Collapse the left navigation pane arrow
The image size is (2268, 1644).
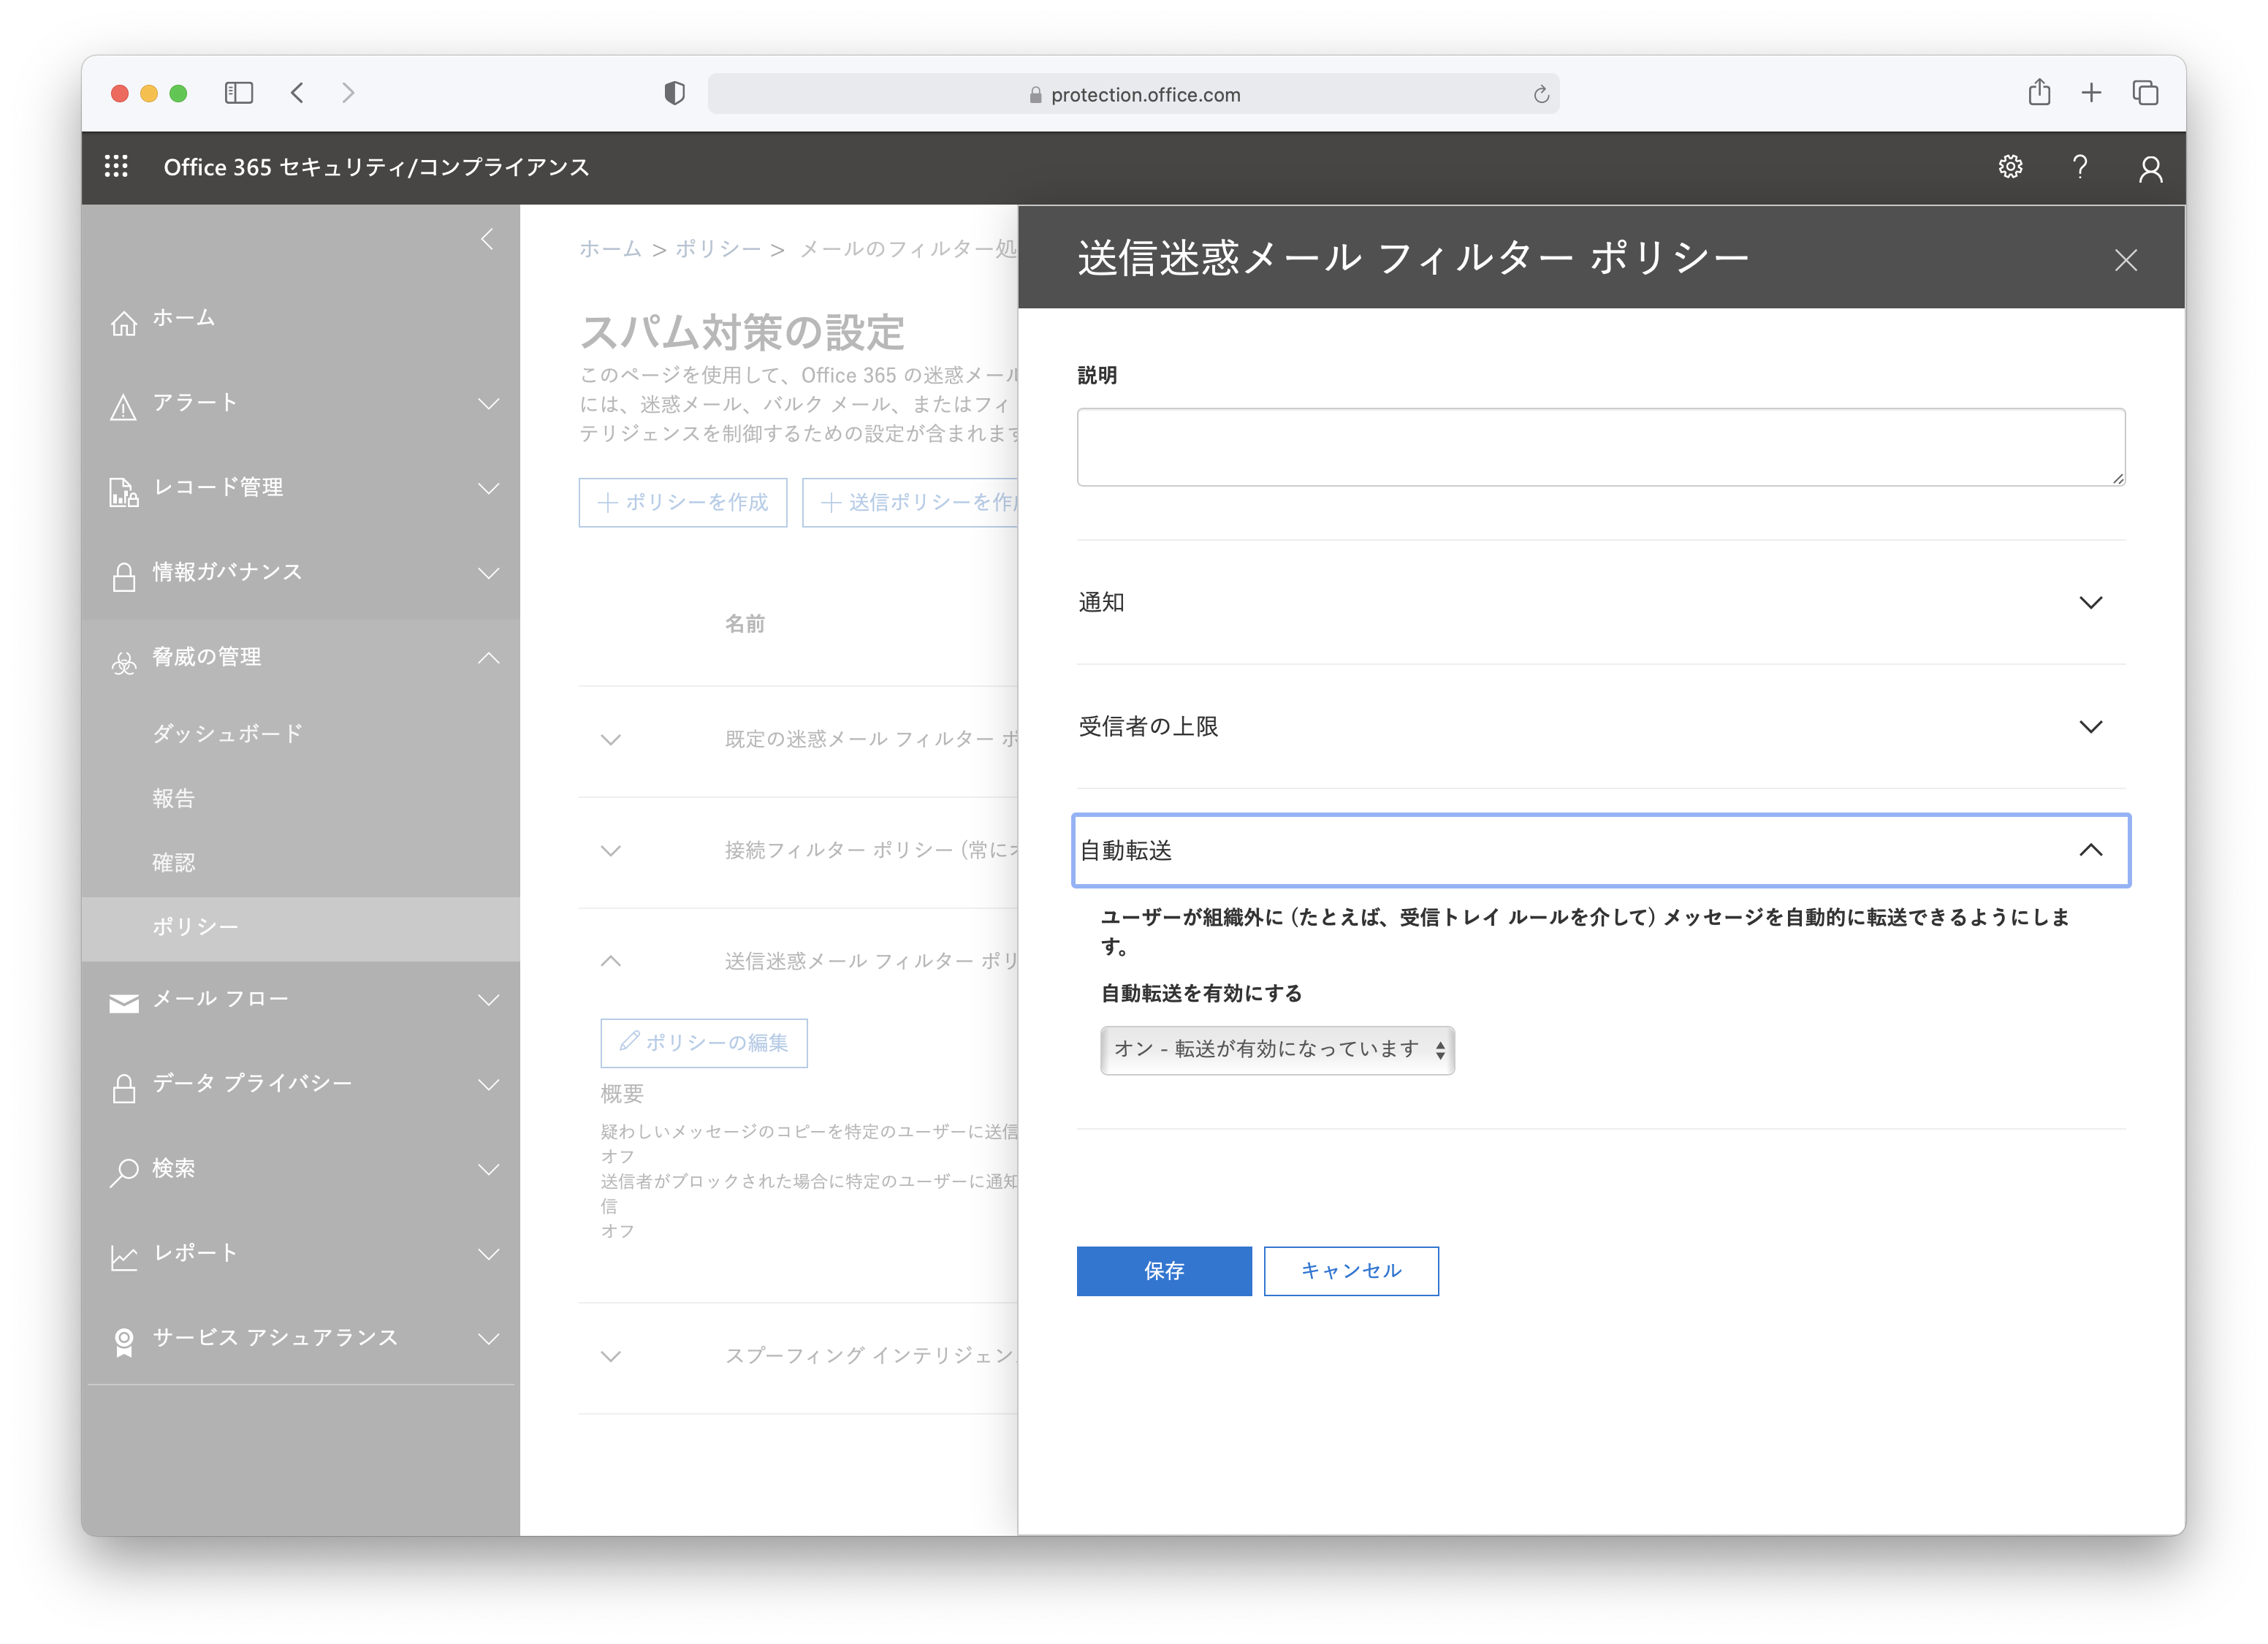(487, 239)
